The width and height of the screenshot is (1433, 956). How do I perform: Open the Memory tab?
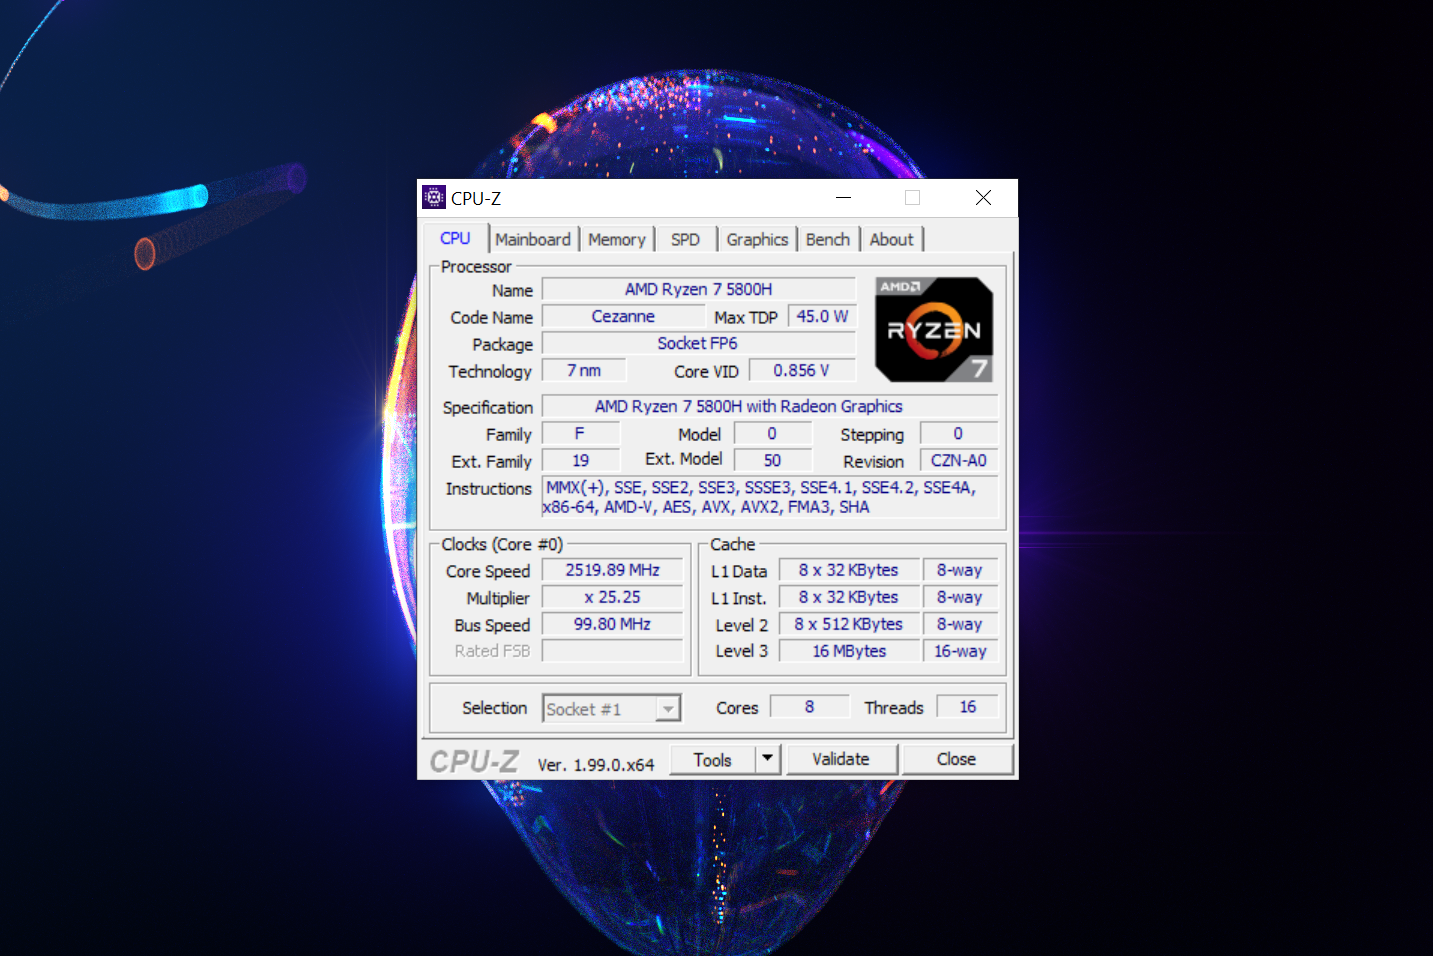pos(616,240)
